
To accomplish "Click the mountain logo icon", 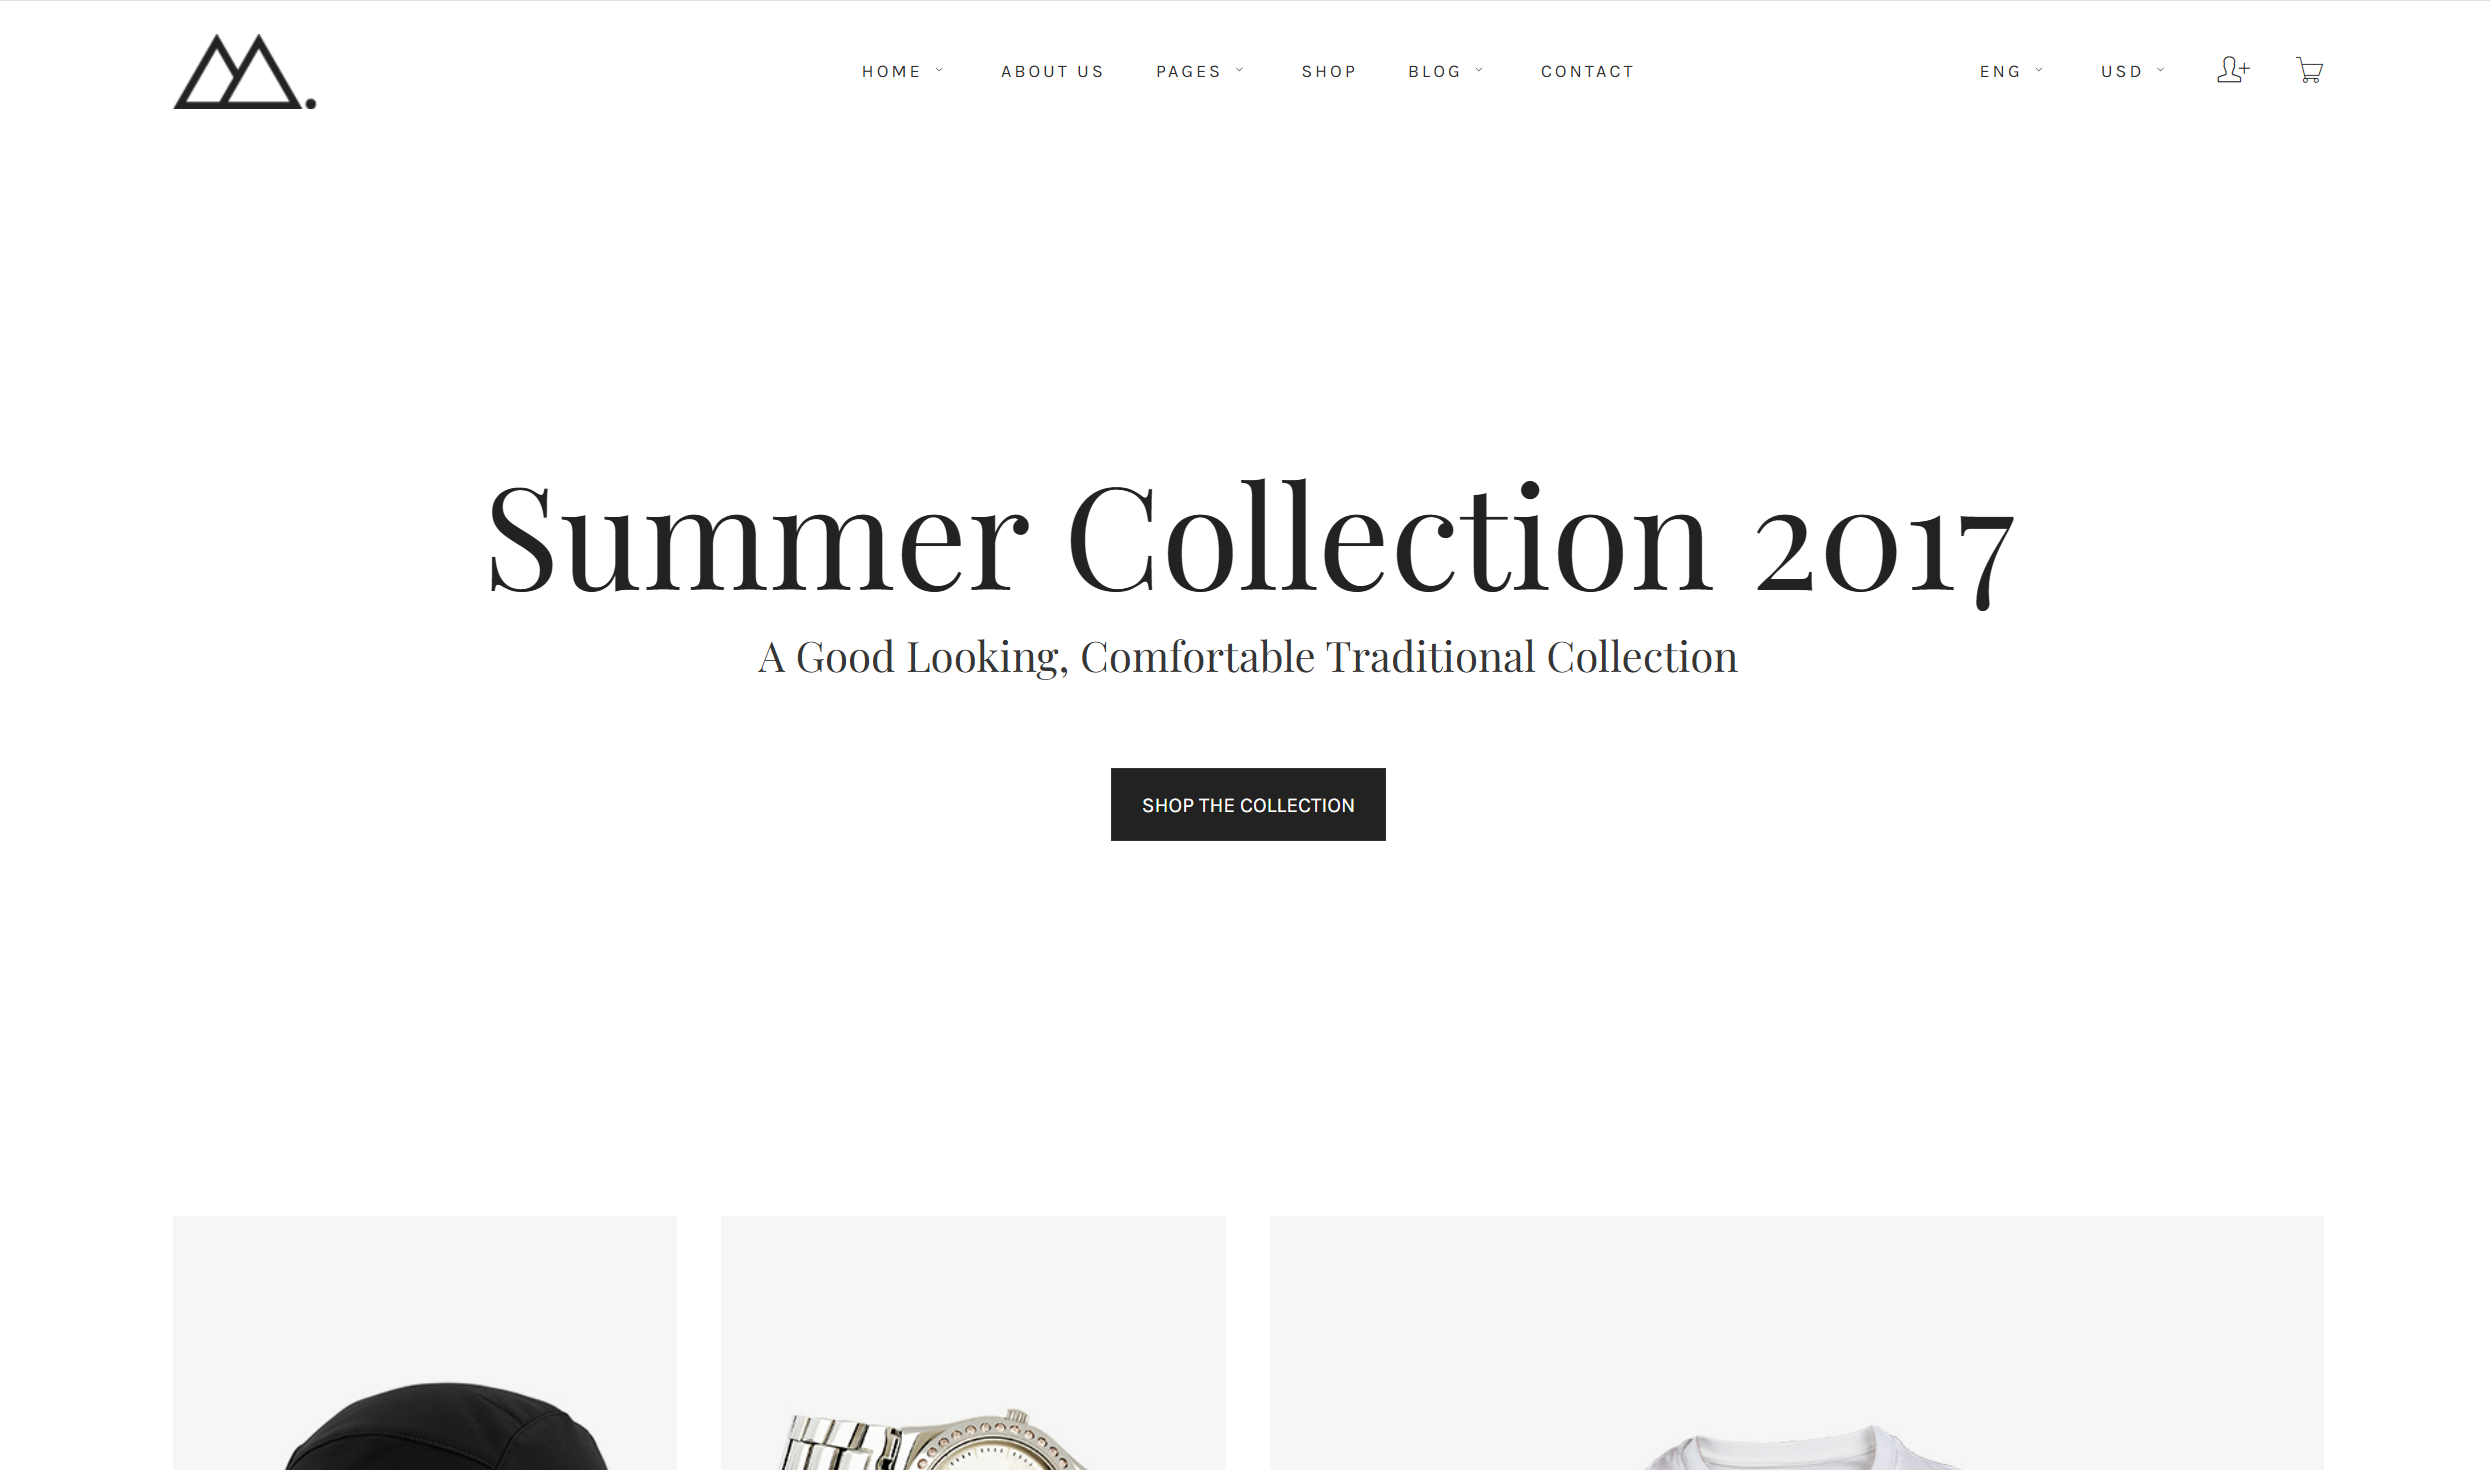I will (x=245, y=72).
